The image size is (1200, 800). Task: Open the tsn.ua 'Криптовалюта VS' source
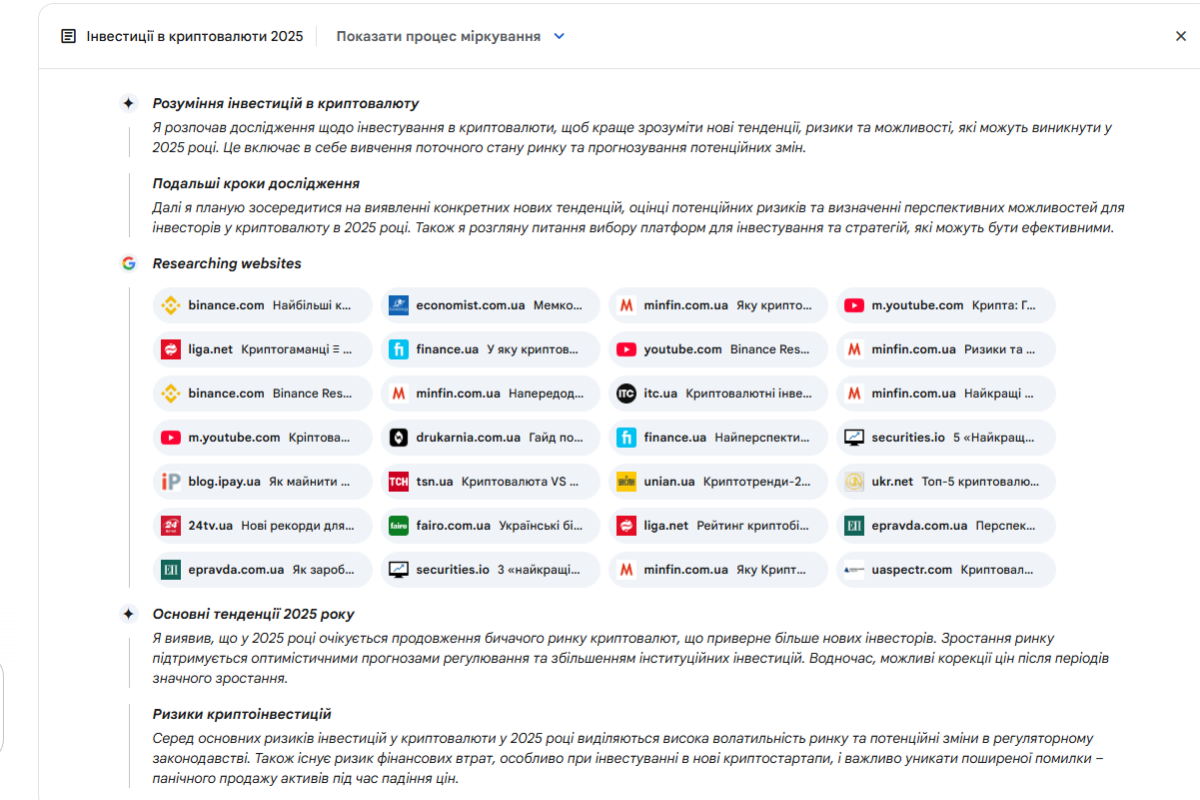tap(490, 482)
